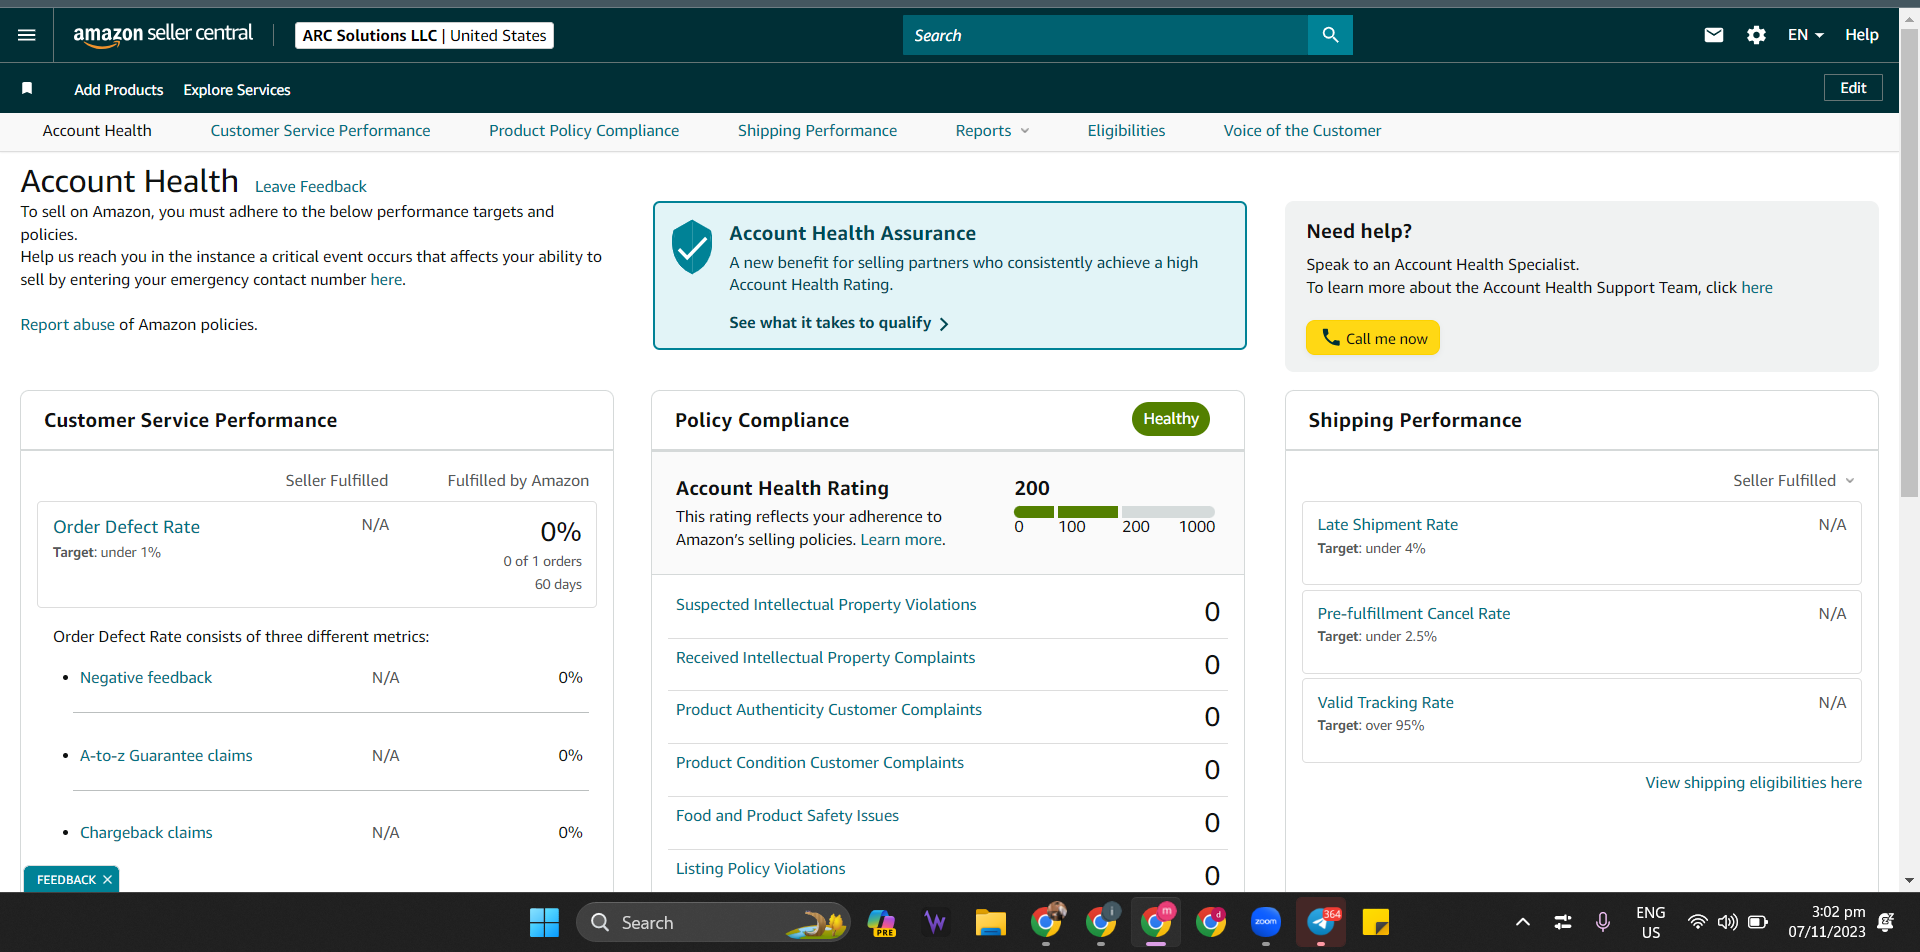Open Sticky Notes from taskbar
Image resolution: width=1920 pixels, height=952 pixels.
[x=1376, y=922]
